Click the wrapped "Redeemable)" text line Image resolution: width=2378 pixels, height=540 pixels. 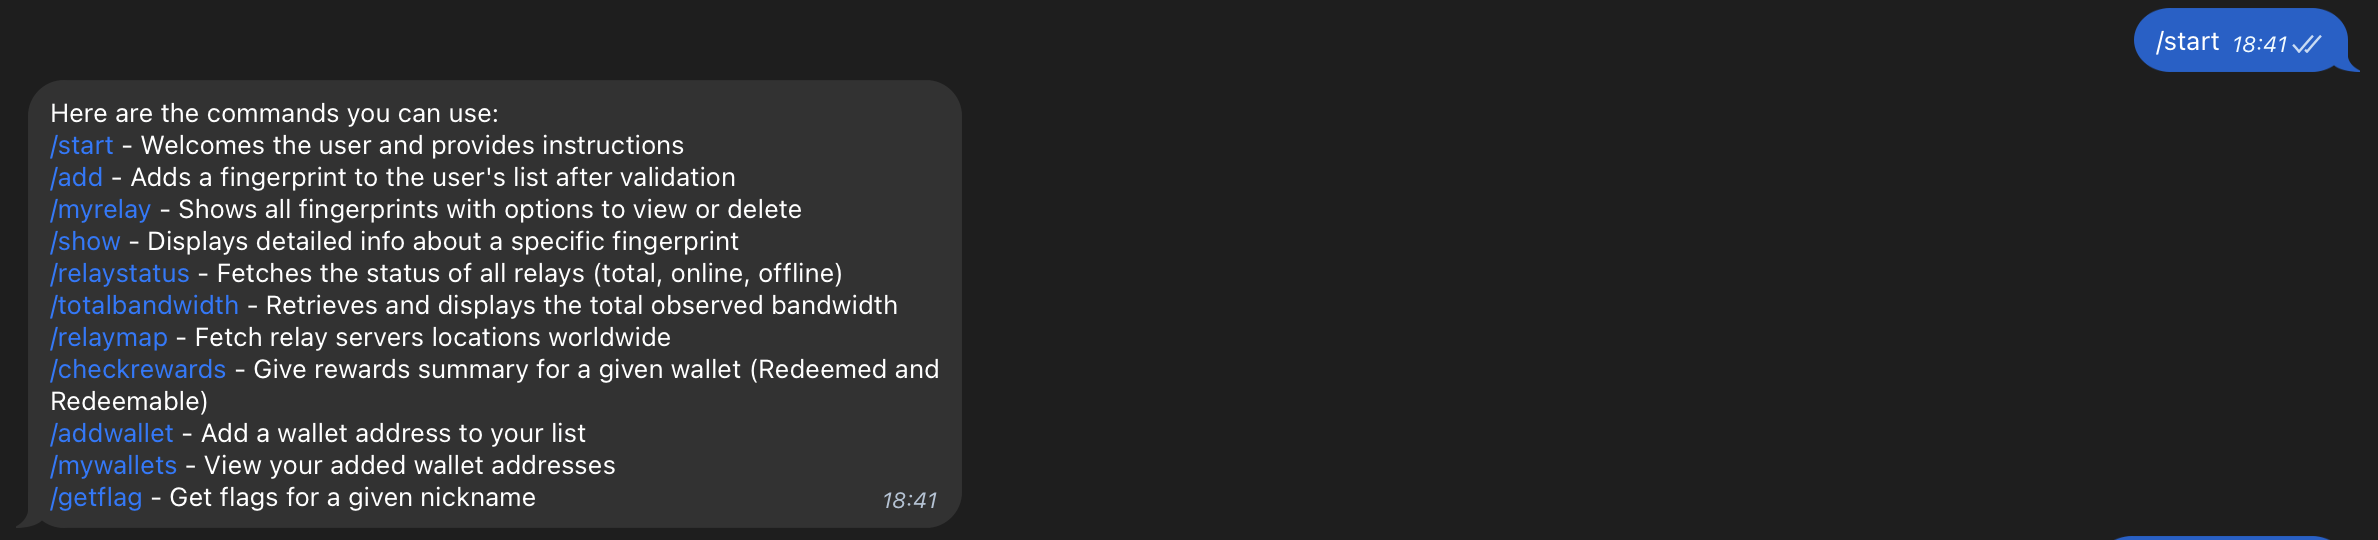(x=129, y=402)
